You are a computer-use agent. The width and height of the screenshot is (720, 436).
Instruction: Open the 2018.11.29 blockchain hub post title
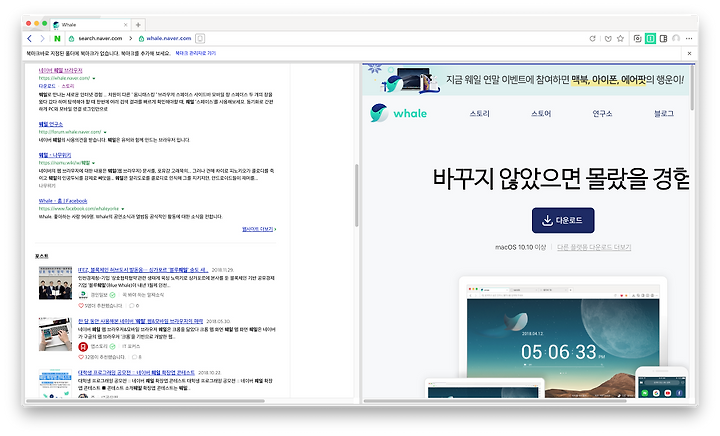coord(143,270)
